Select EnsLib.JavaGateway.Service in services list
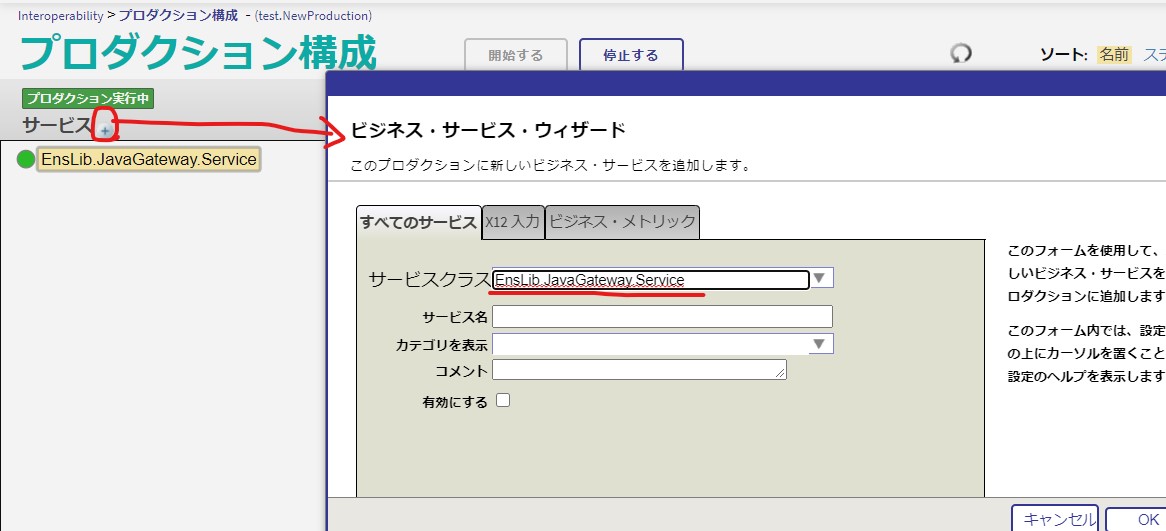The height and width of the screenshot is (531, 1166). pos(148,160)
